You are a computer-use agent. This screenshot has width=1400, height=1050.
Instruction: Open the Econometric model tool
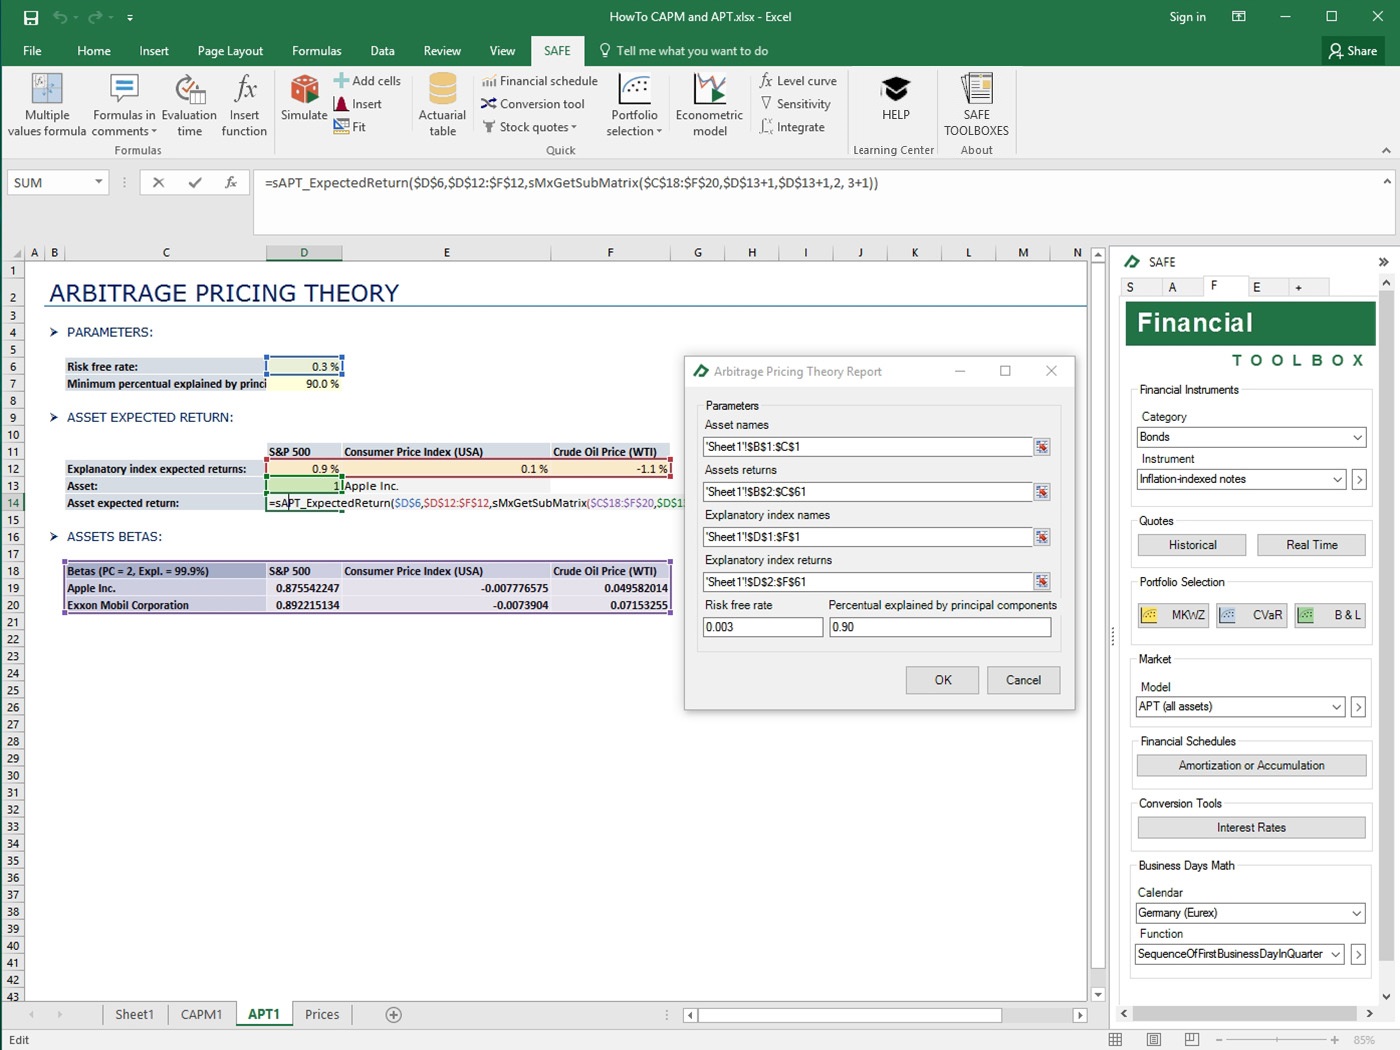pyautogui.click(x=709, y=105)
